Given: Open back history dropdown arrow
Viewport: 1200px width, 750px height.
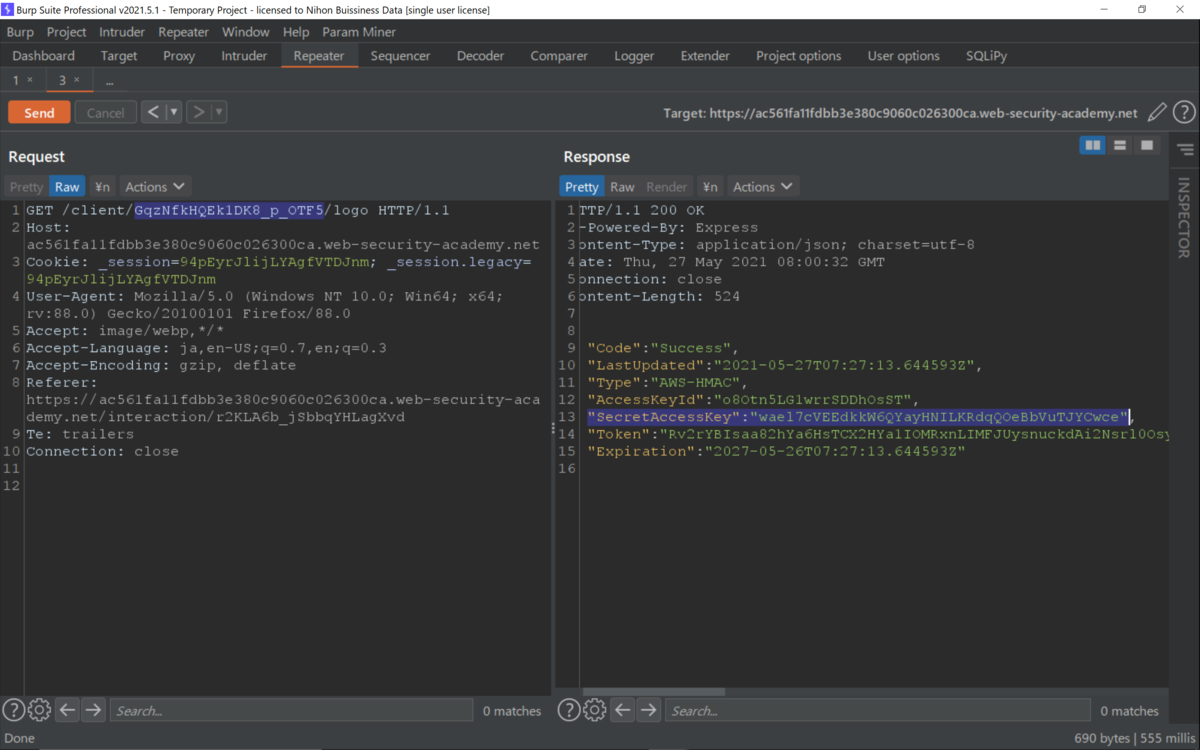Looking at the screenshot, I should point(174,112).
